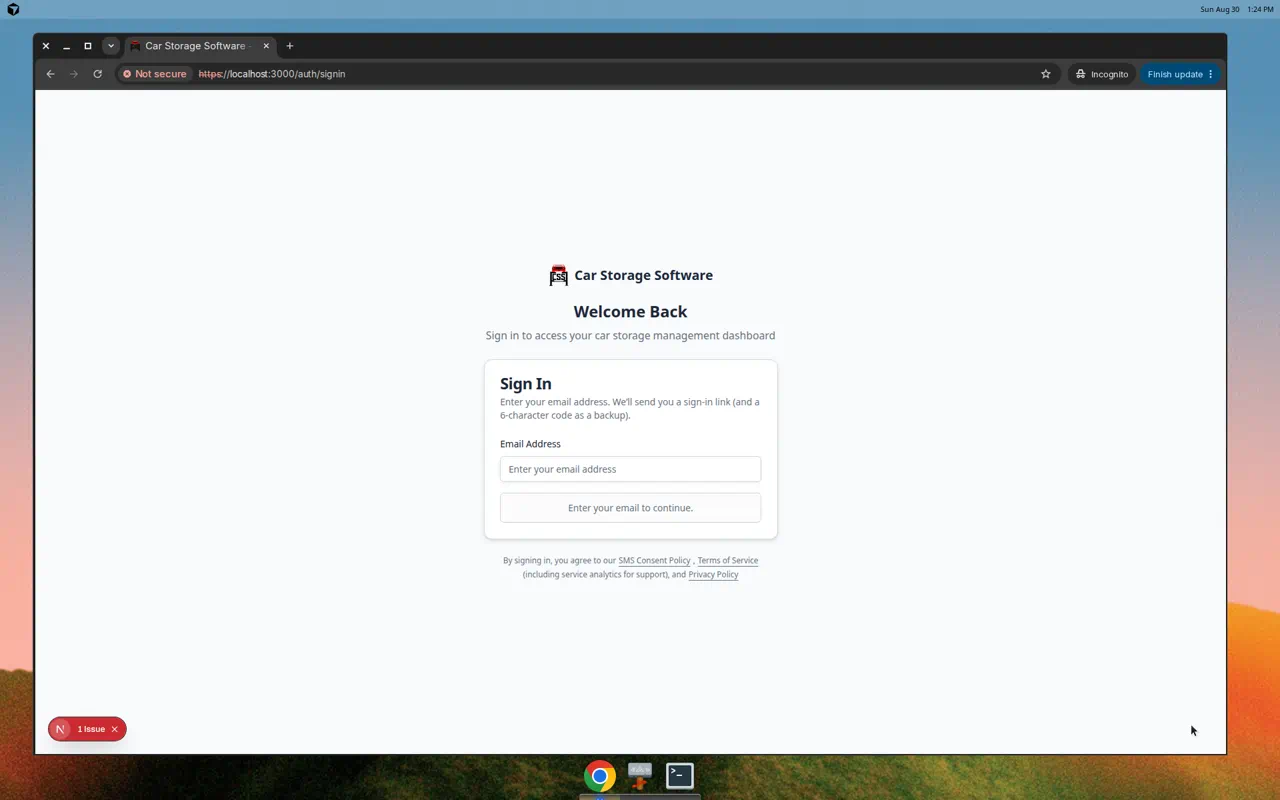This screenshot has width=1280, height=800.
Task: Click the Car Storage Software logo icon
Action: point(559,275)
